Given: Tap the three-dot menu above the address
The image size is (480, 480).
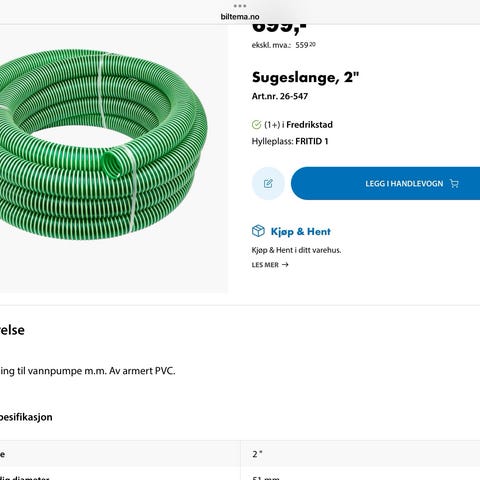Looking at the screenshot, I should 240,6.
